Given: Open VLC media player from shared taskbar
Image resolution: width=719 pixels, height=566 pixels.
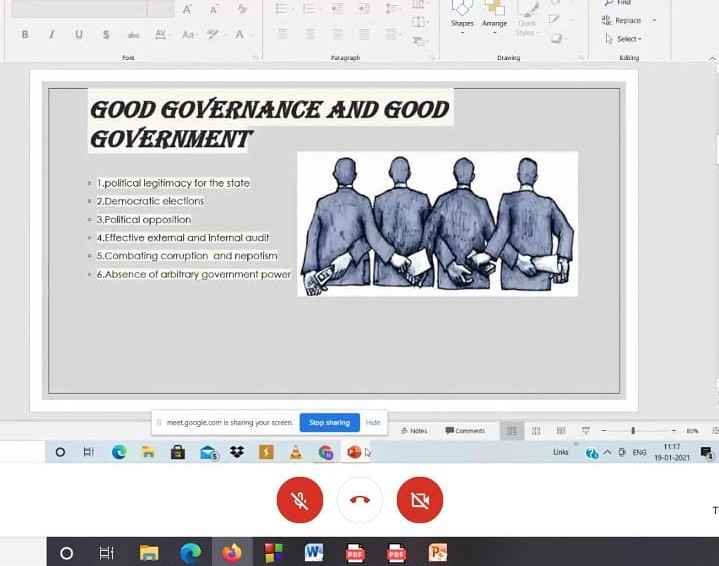Looking at the screenshot, I should [295, 453].
